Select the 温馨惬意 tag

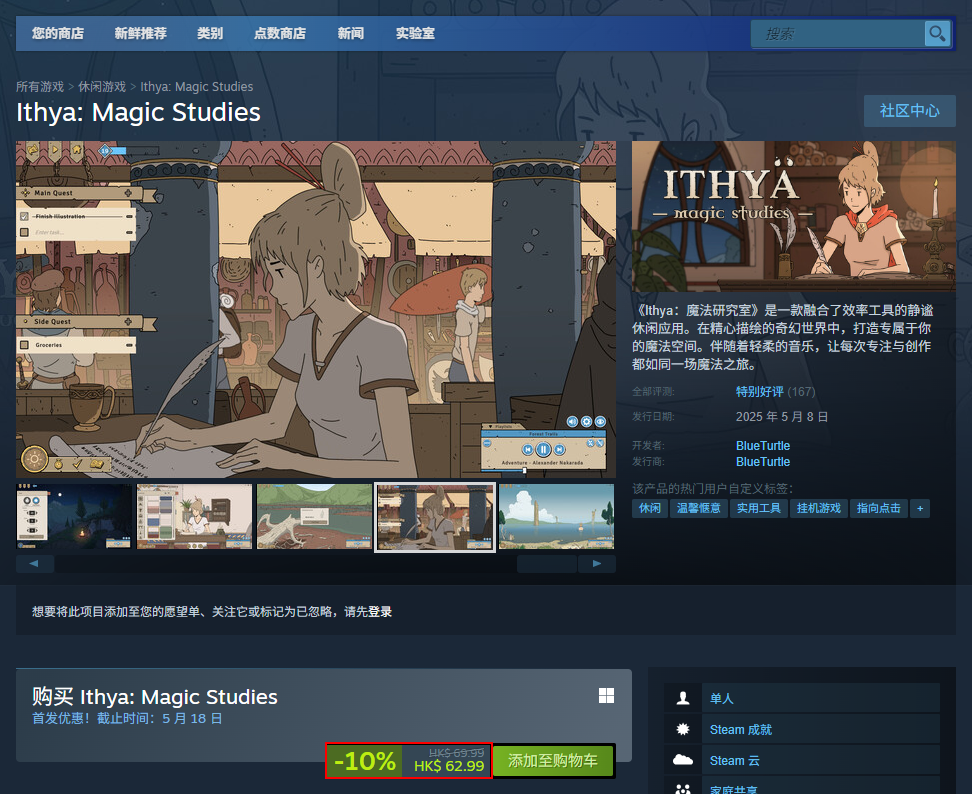(699, 508)
